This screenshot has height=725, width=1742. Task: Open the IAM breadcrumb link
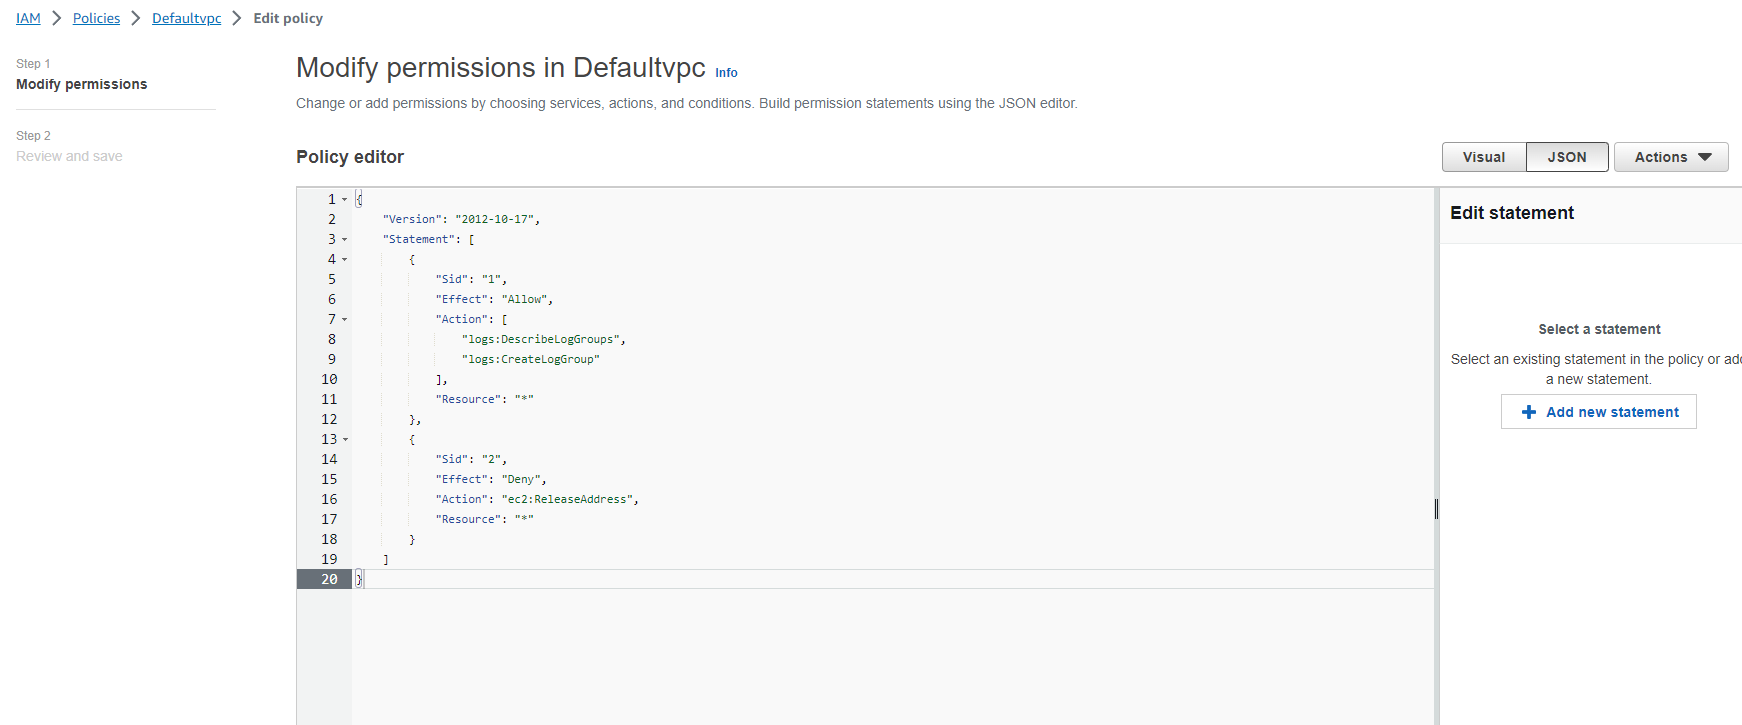click(28, 18)
